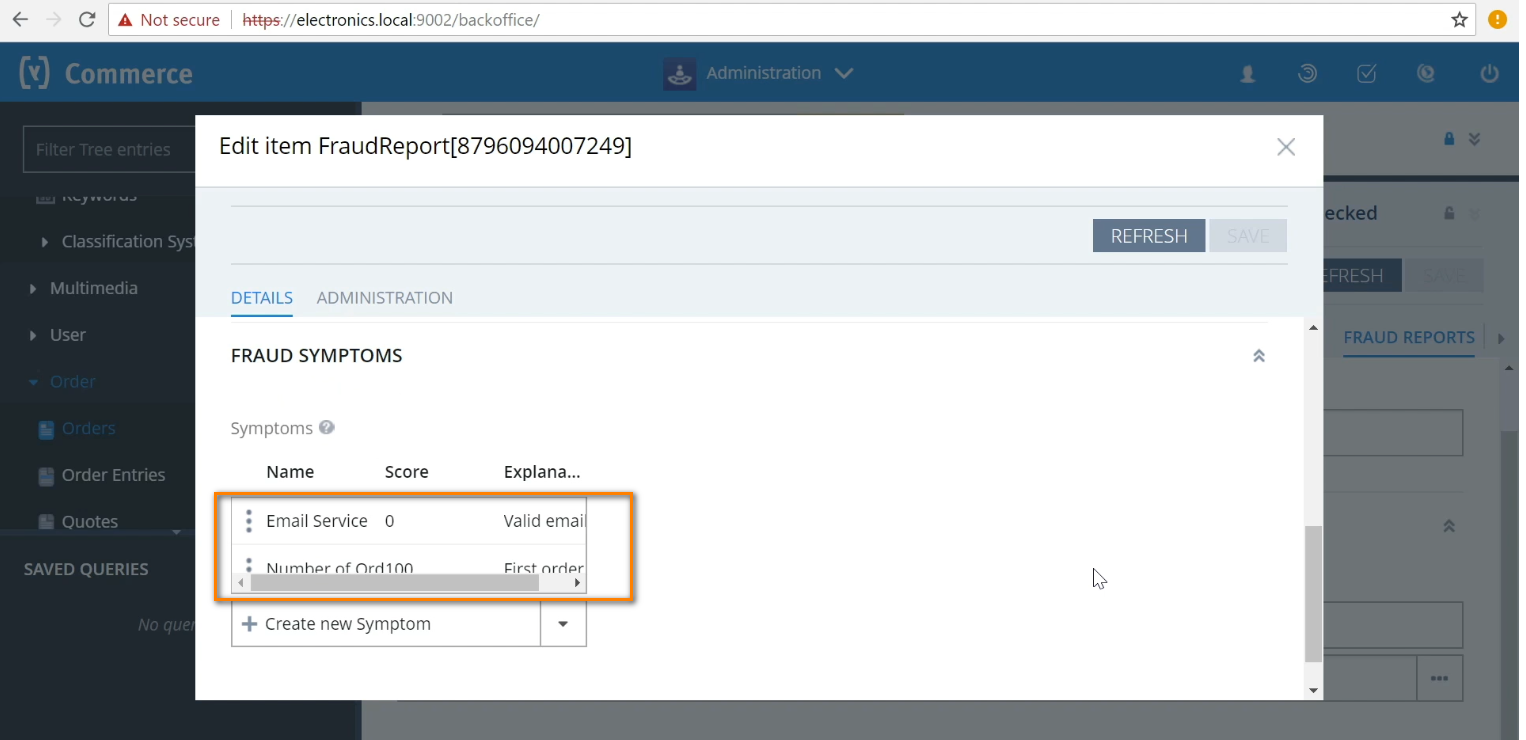Switch to the DETAILS tab
Screen dimensions: 1526x740
coord(262,298)
